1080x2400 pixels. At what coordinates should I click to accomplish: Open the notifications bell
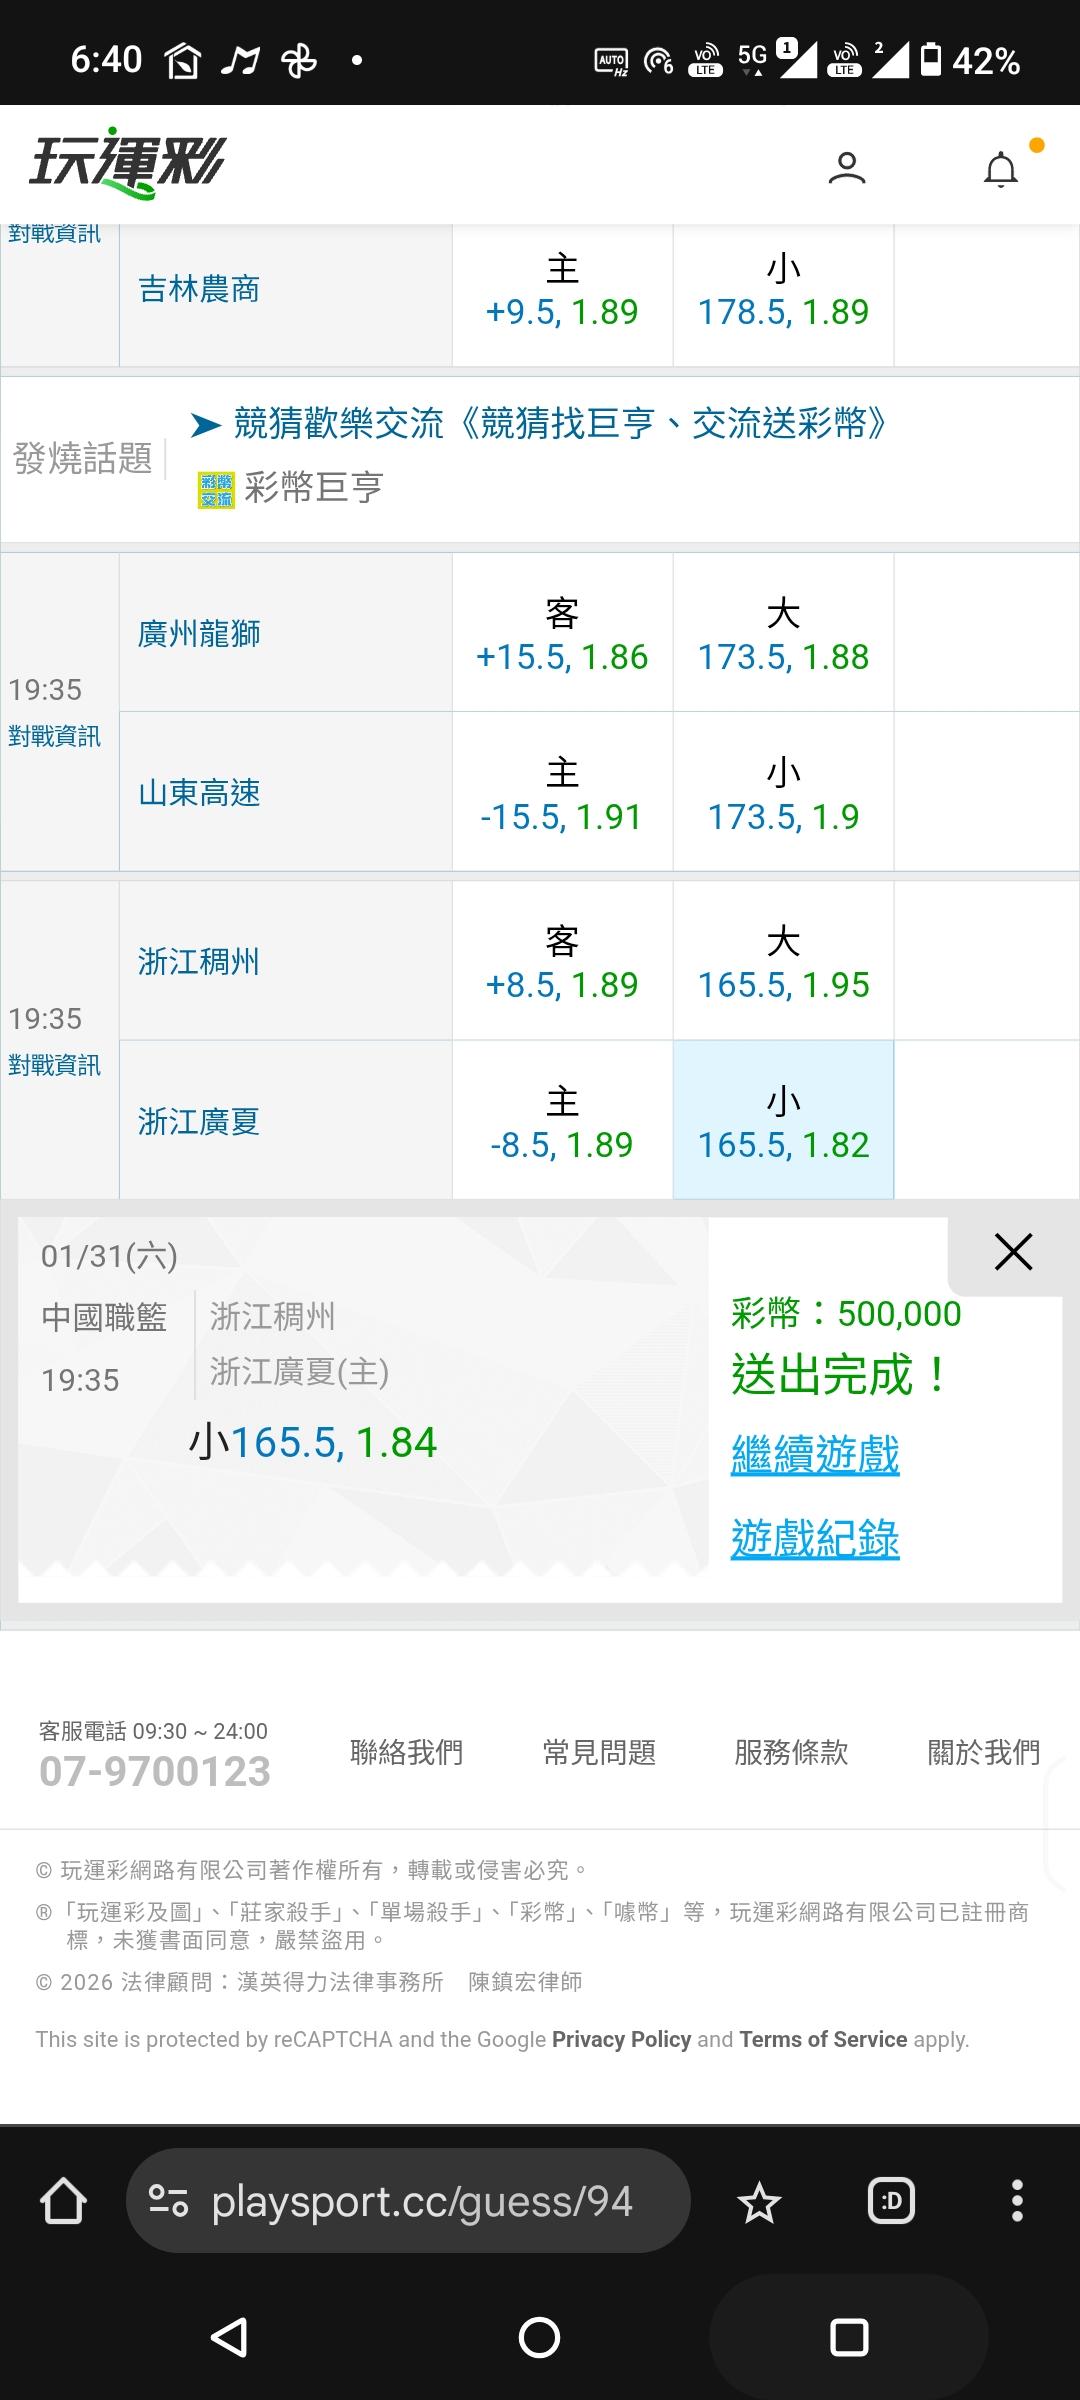1001,169
